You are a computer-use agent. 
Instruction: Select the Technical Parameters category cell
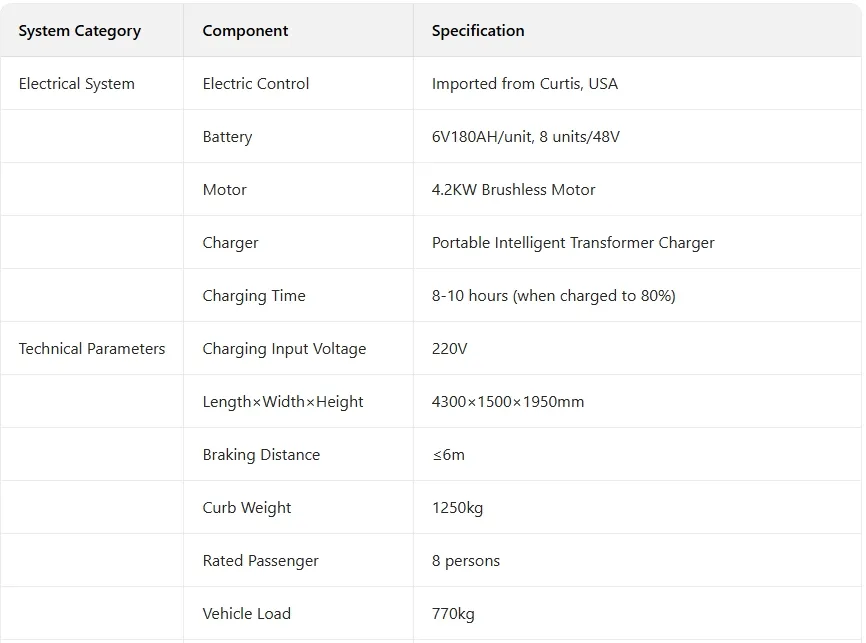point(92,349)
